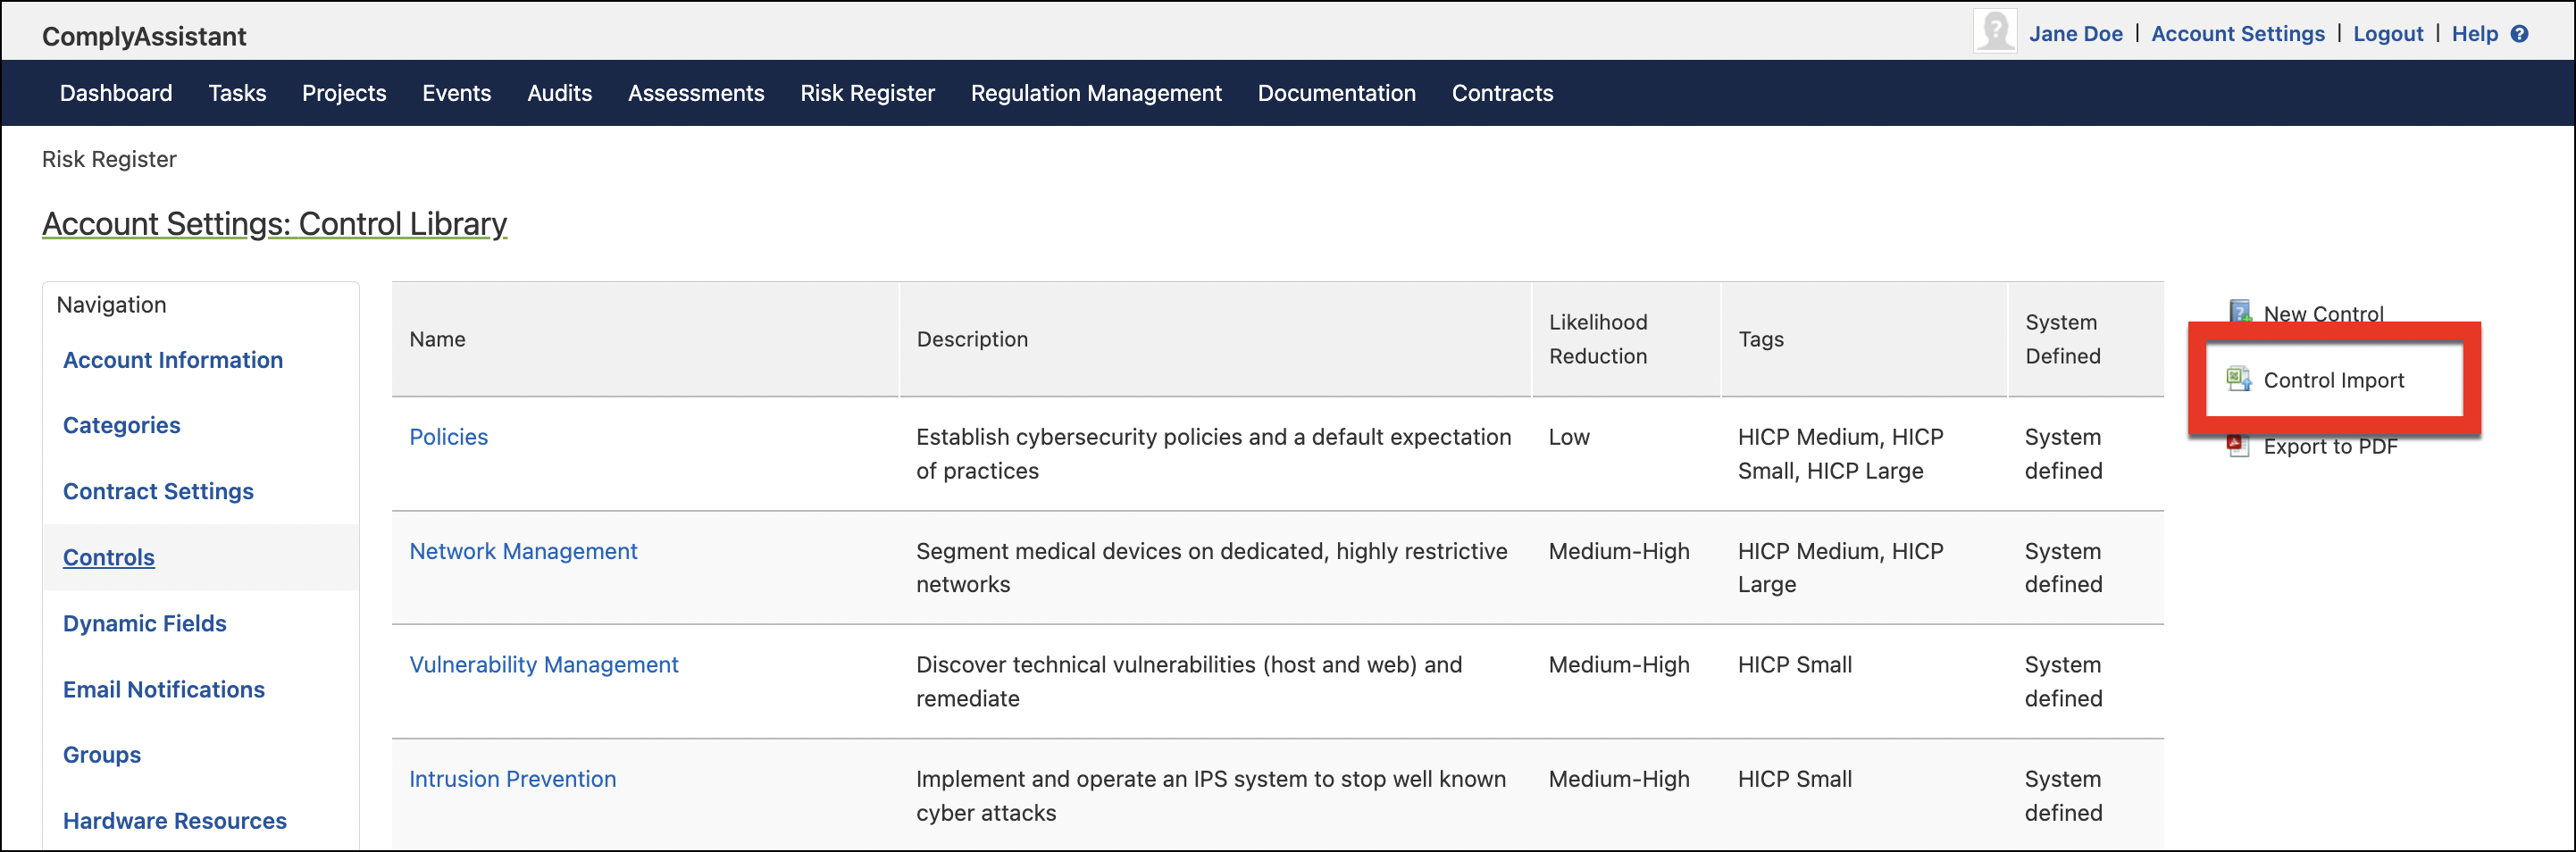Select Controls in navigation
2576x852 pixels.
(109, 558)
